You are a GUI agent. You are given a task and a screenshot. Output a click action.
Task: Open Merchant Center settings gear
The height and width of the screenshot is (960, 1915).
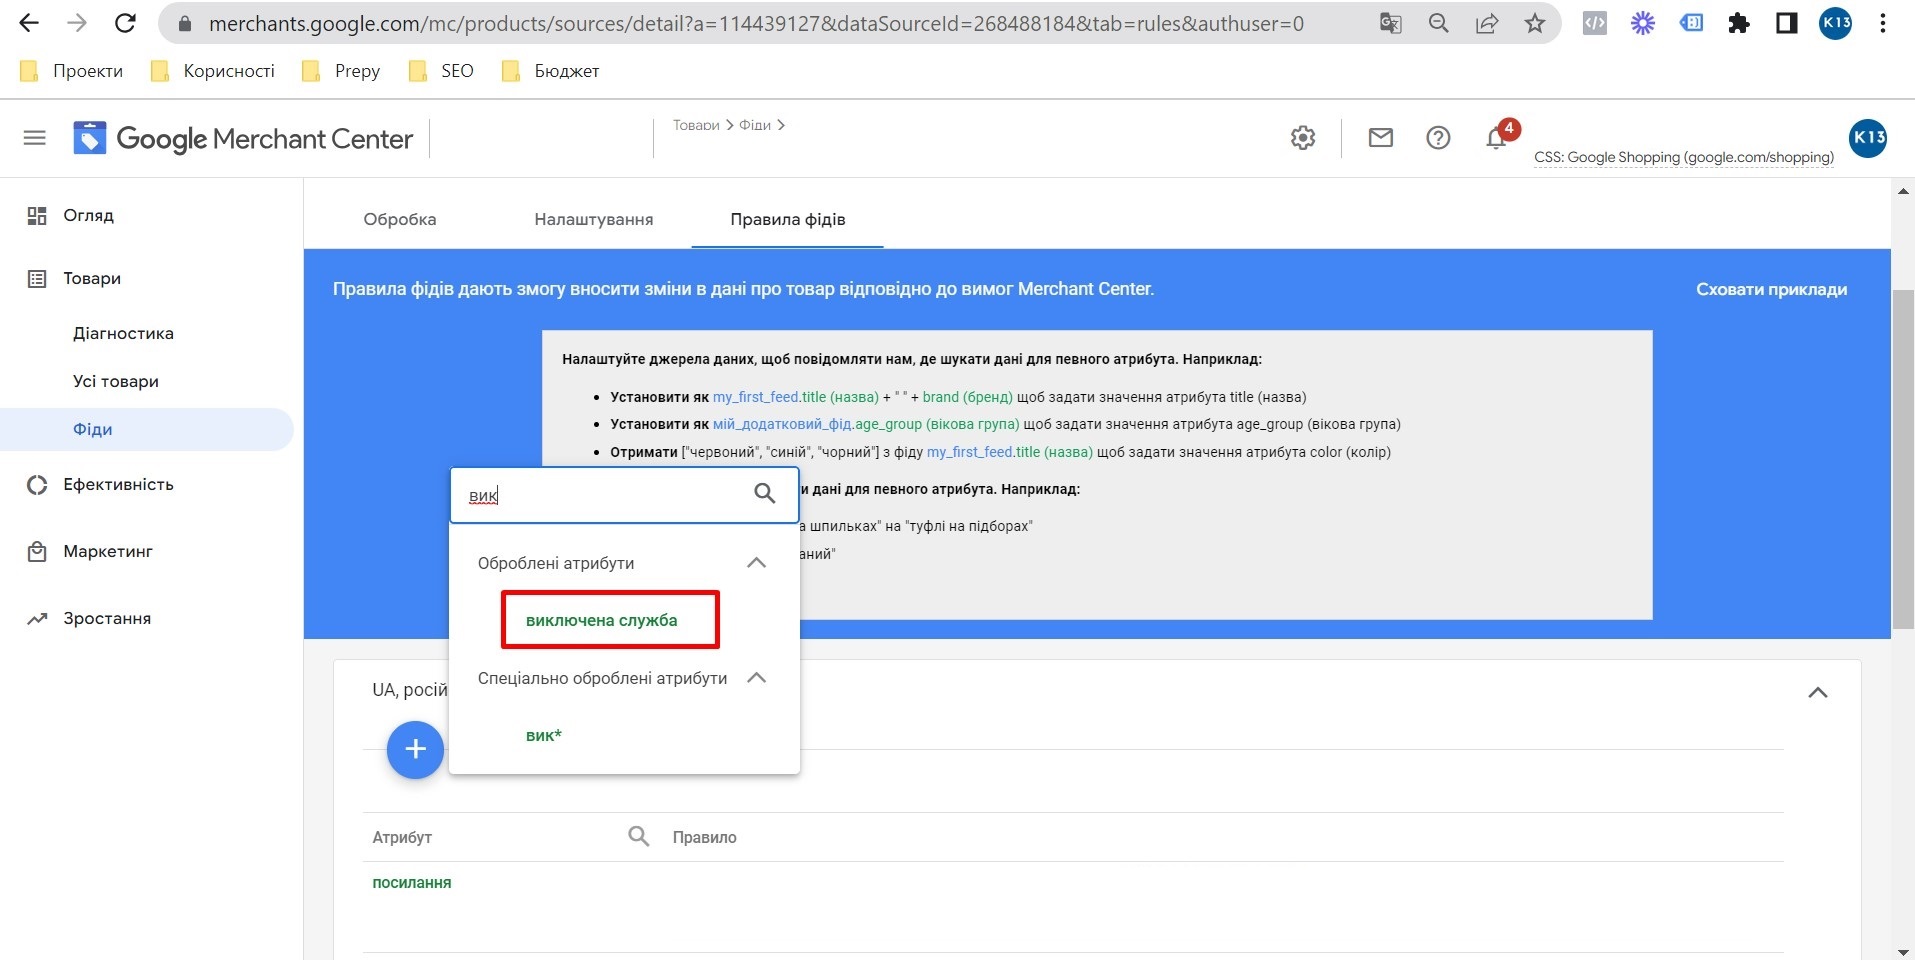point(1303,138)
